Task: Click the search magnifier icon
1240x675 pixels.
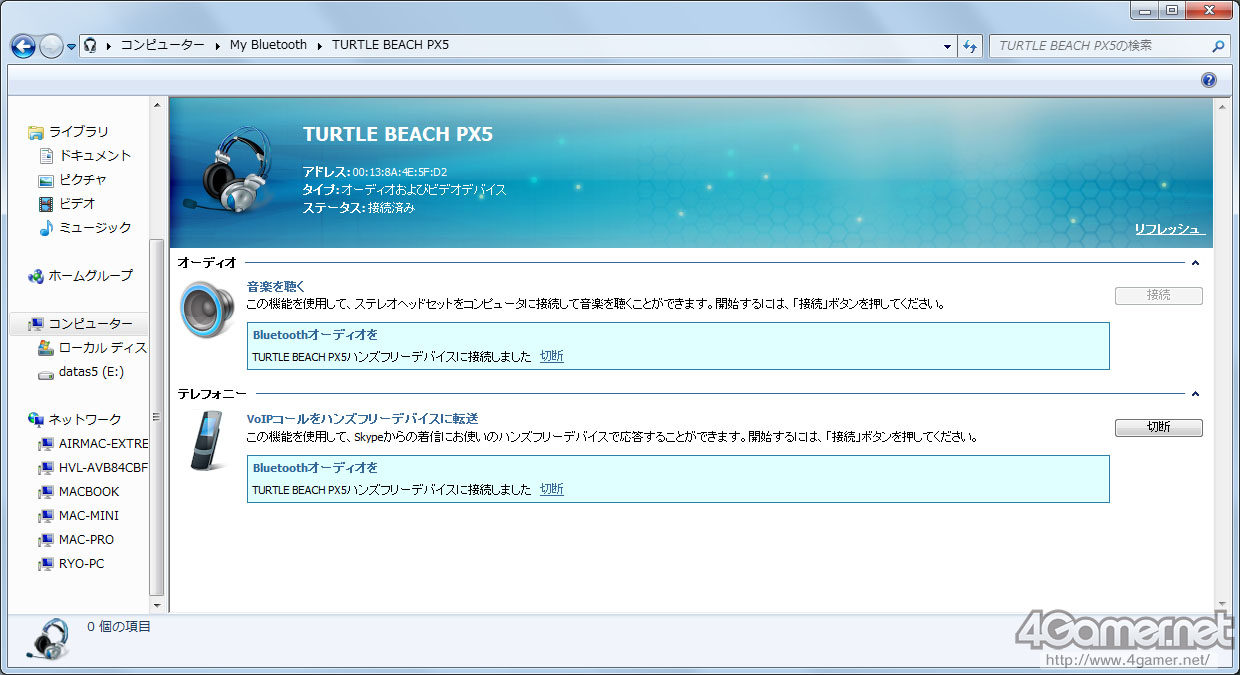Action: tap(1218, 46)
